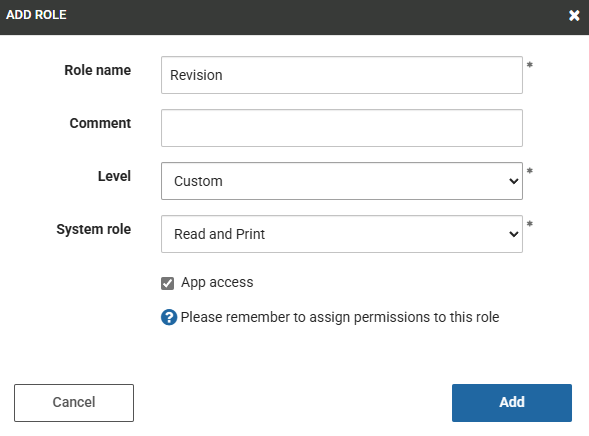Click the Role name label
Screen dimensions: 589x436
(x=98, y=70)
